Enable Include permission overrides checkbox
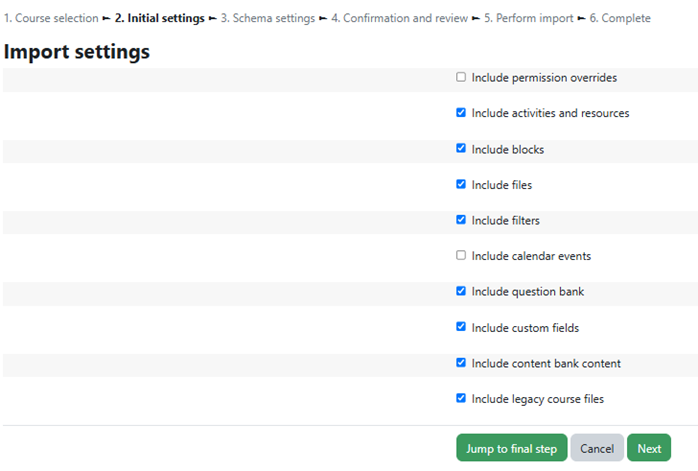The width and height of the screenshot is (698, 471). (x=461, y=77)
